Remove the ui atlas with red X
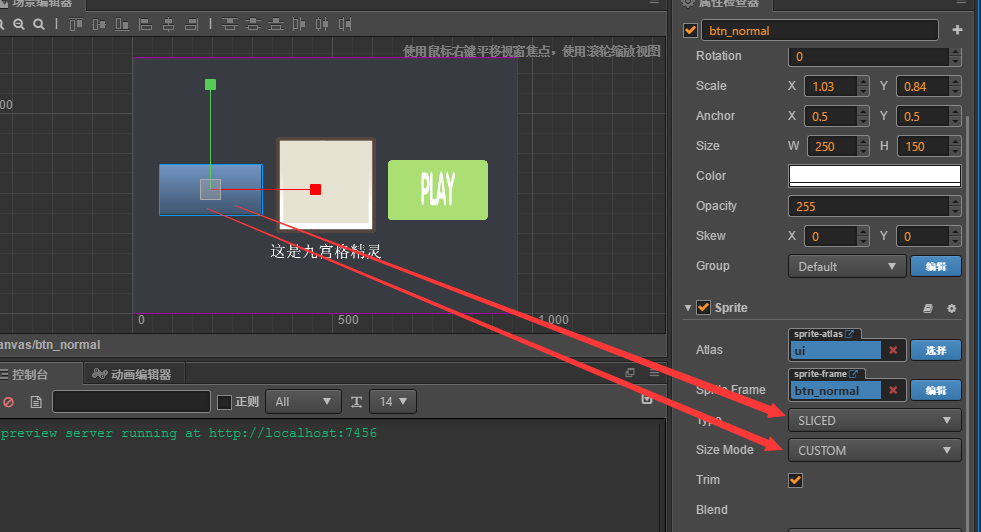Image resolution: width=981 pixels, height=532 pixels. tap(893, 350)
